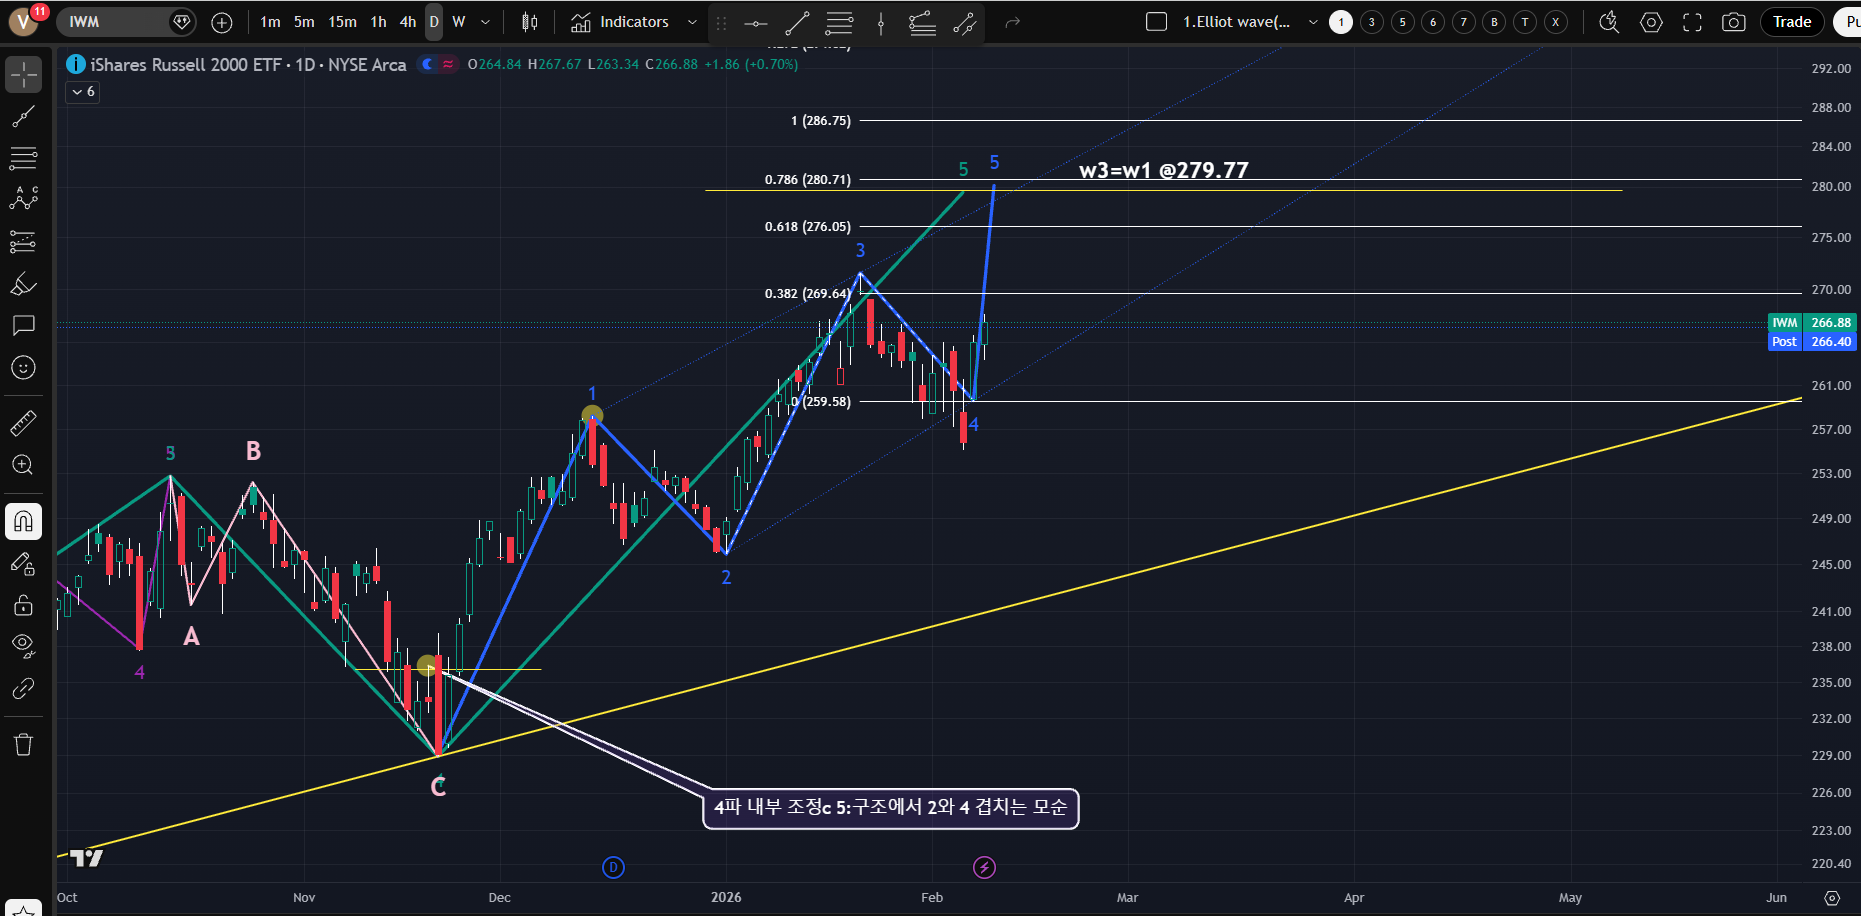Screen dimensions: 1861x916
Task: Select the Measure ruler tool
Action: coord(23,423)
